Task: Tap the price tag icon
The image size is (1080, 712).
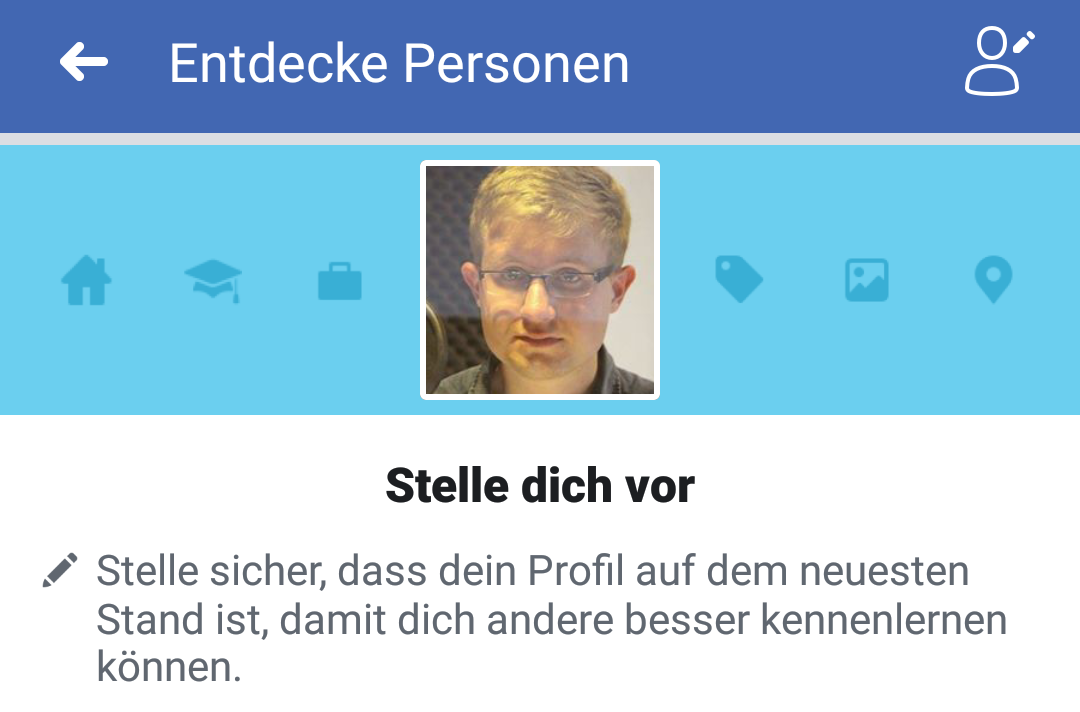Action: point(738,279)
